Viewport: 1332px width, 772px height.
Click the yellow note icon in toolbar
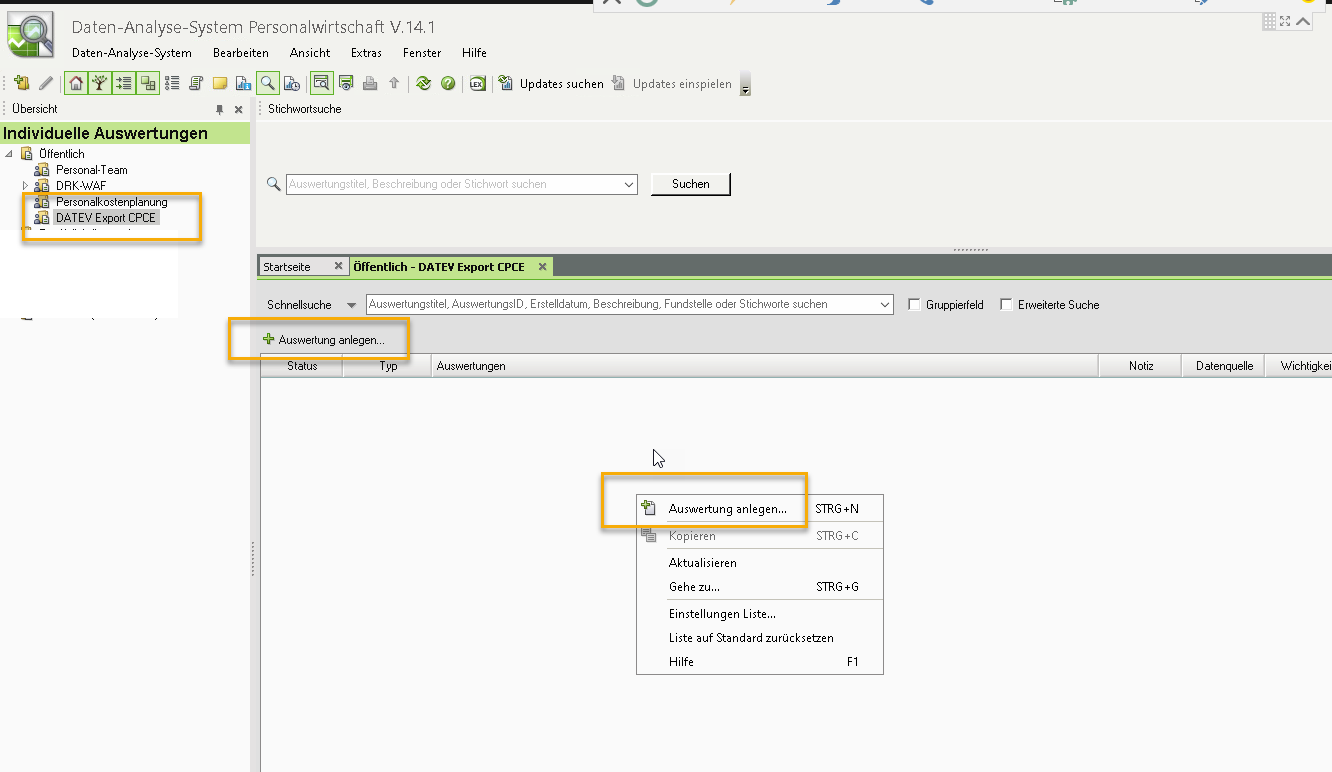click(x=219, y=84)
